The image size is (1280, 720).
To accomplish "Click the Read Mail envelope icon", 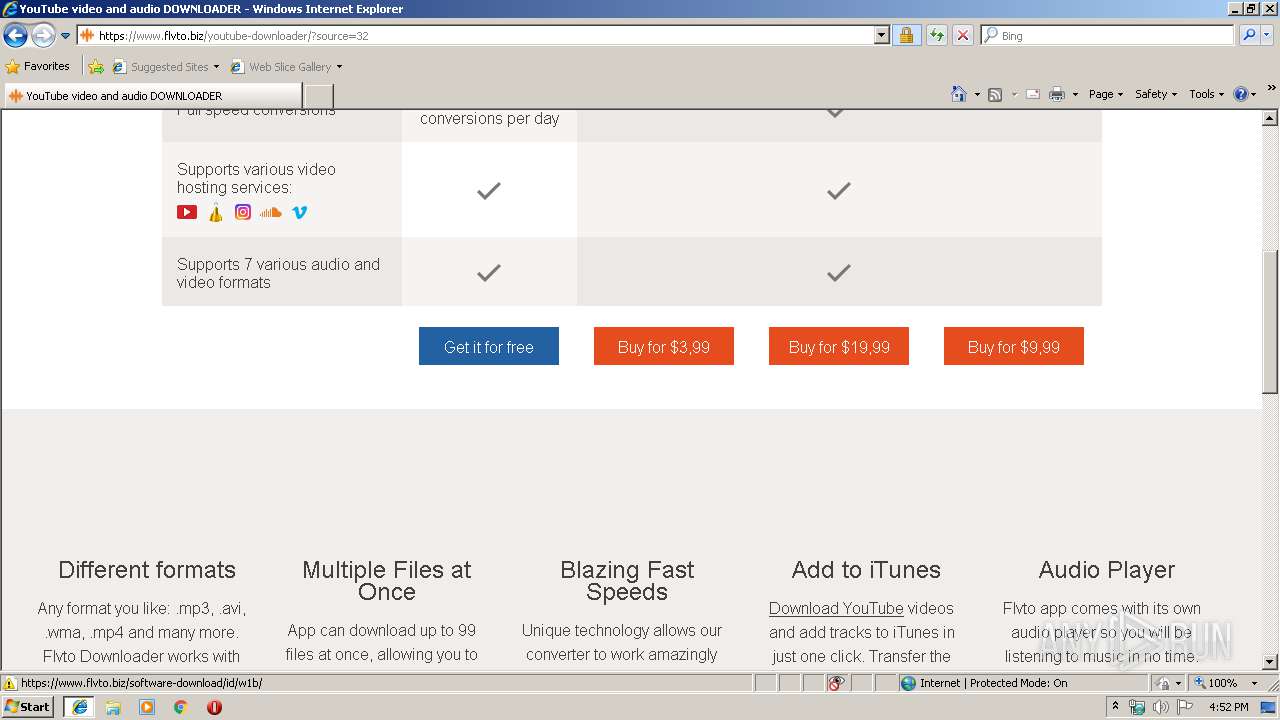I will pos(1033,95).
